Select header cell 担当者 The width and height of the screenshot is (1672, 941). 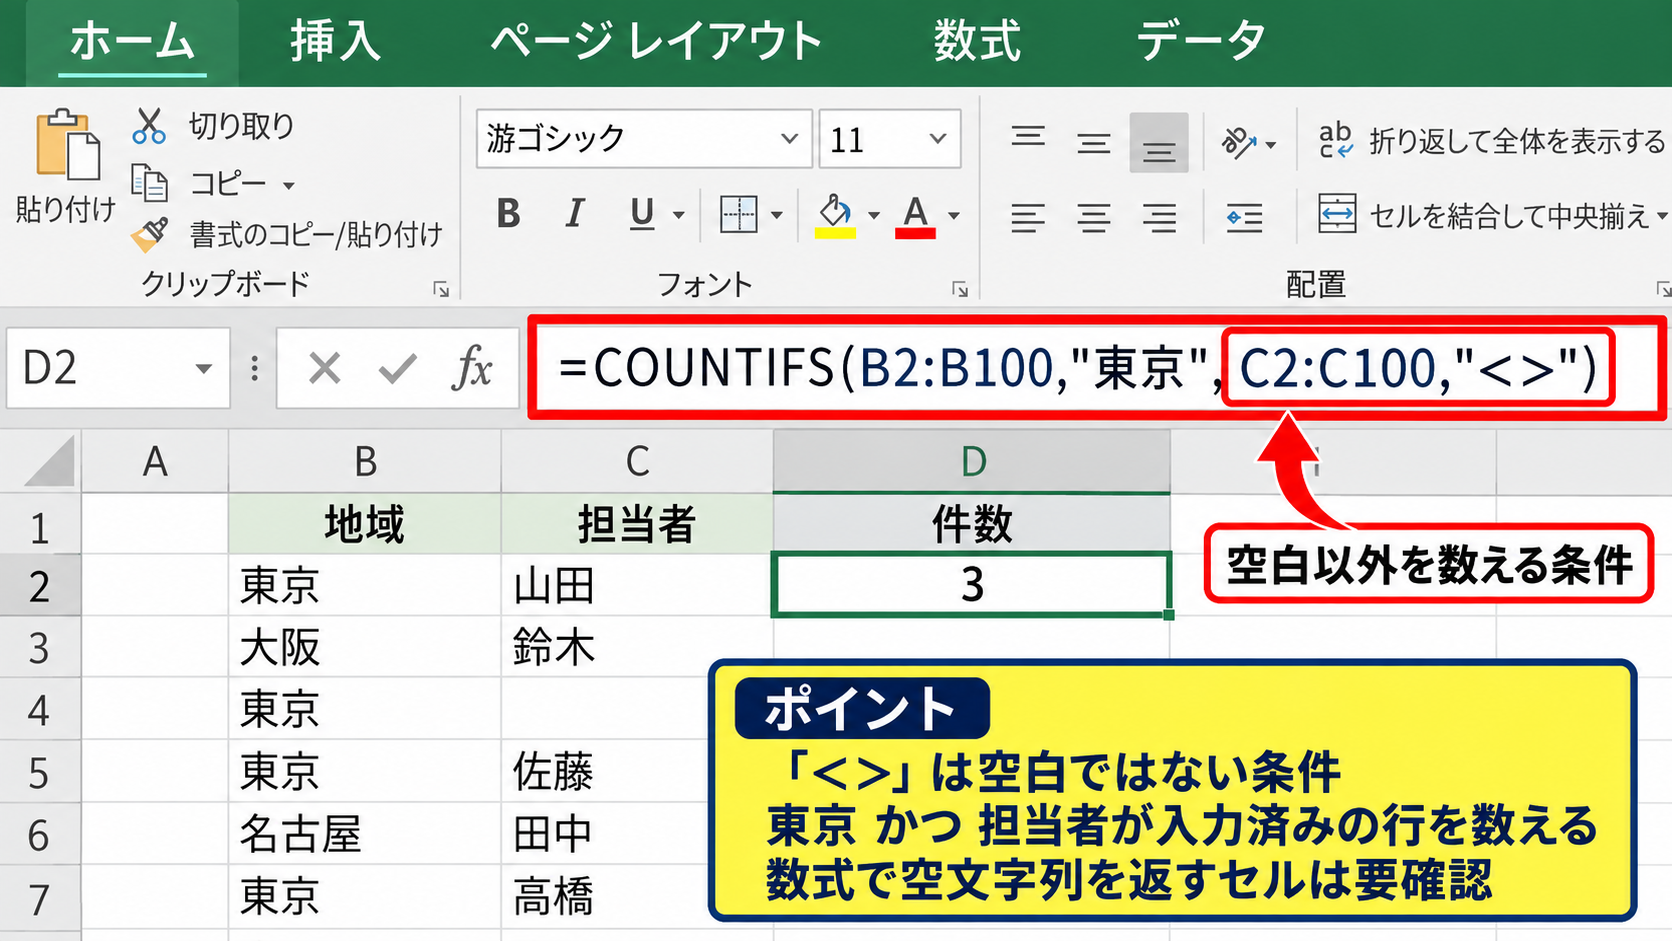click(637, 524)
